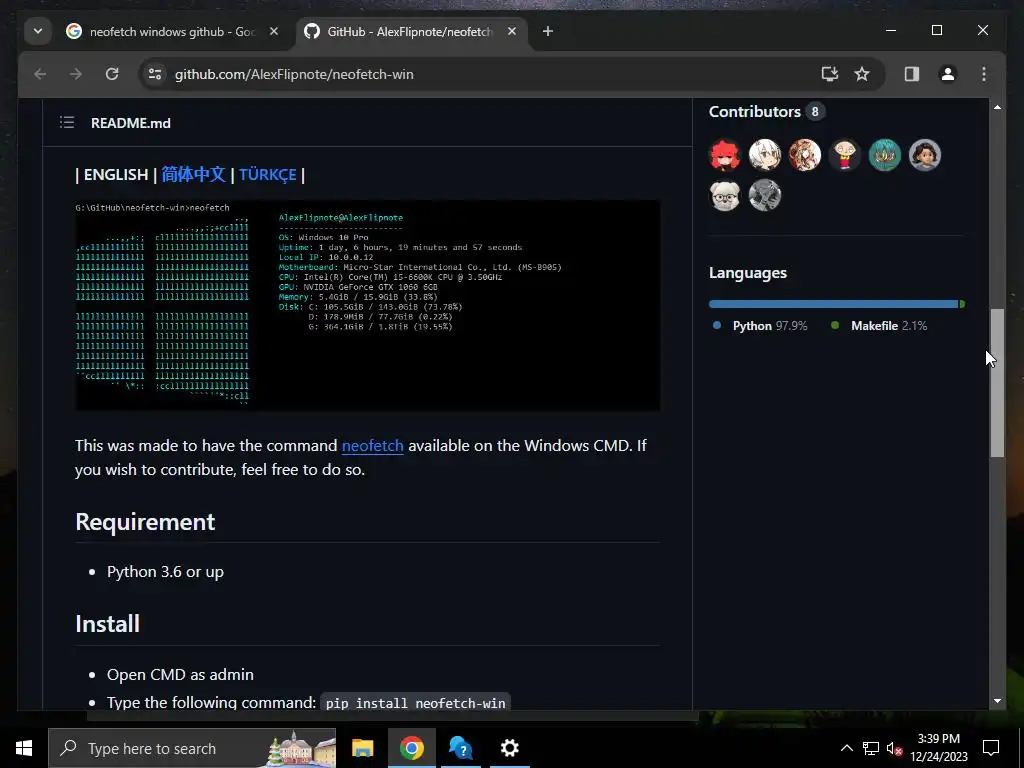Open Stewie cartoon contributor avatar
Image resolution: width=1024 pixels, height=768 pixels.
[x=844, y=155]
